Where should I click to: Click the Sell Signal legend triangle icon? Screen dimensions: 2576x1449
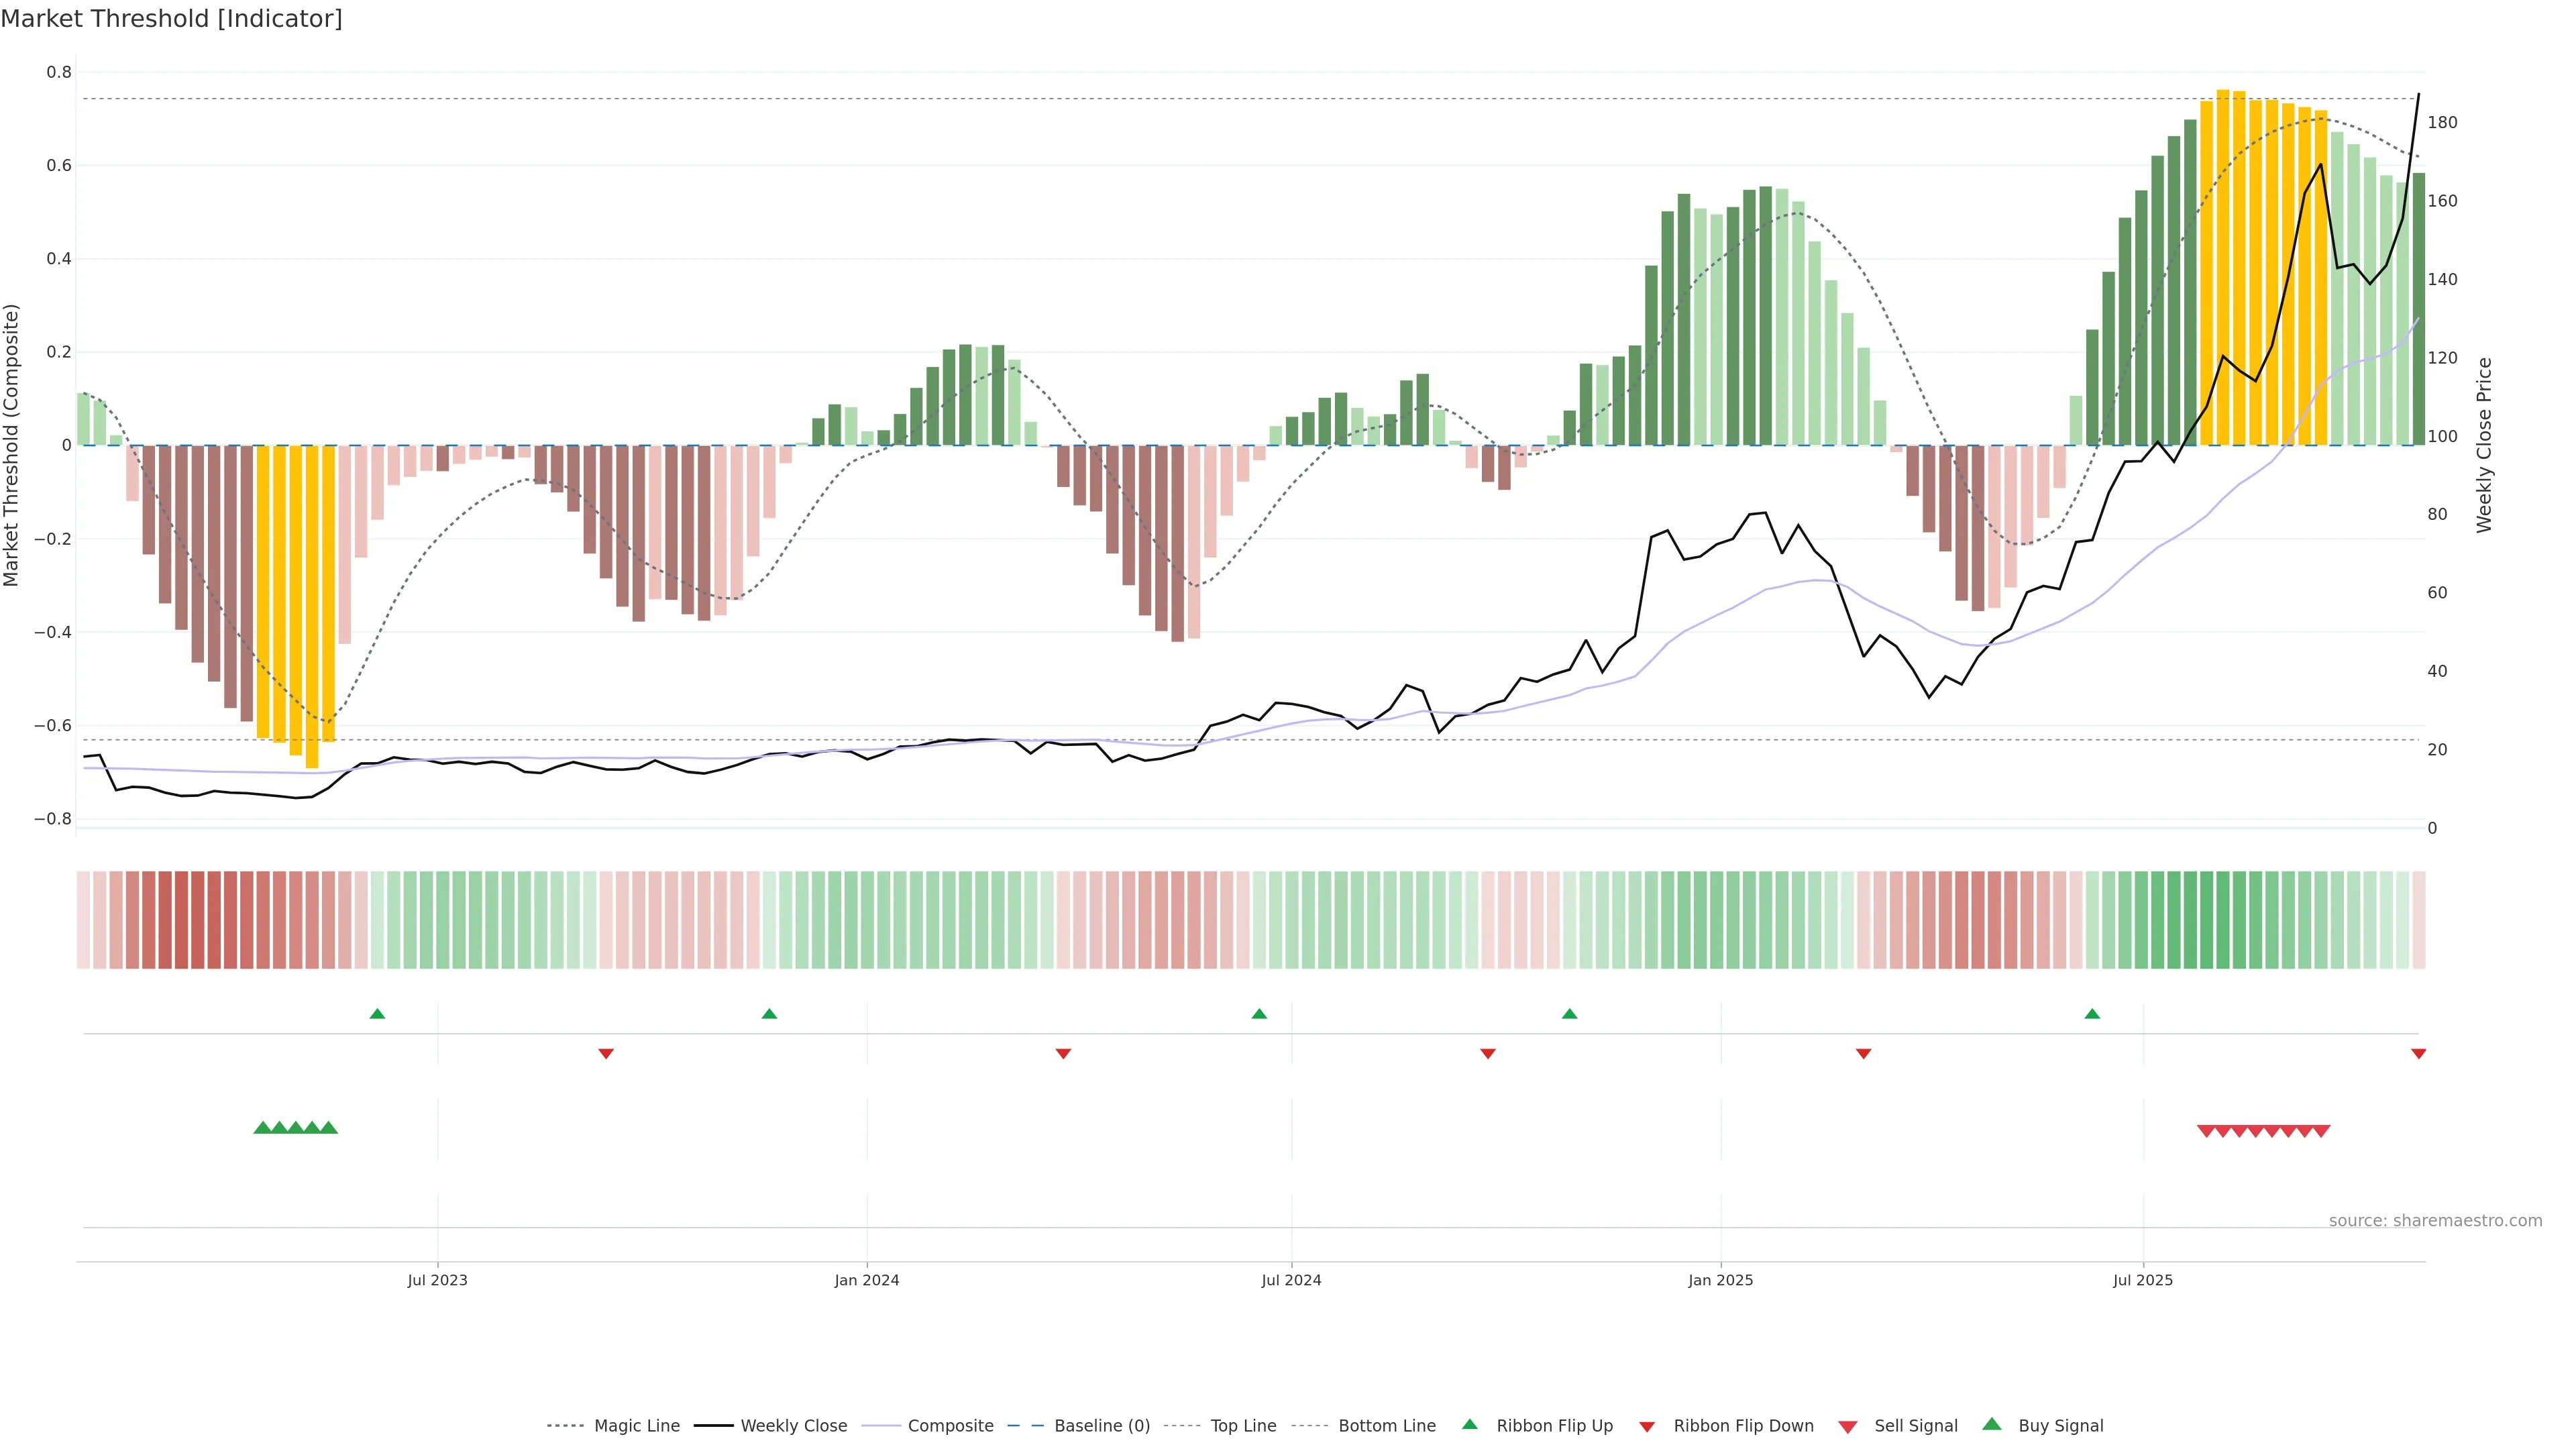pyautogui.click(x=1848, y=1427)
